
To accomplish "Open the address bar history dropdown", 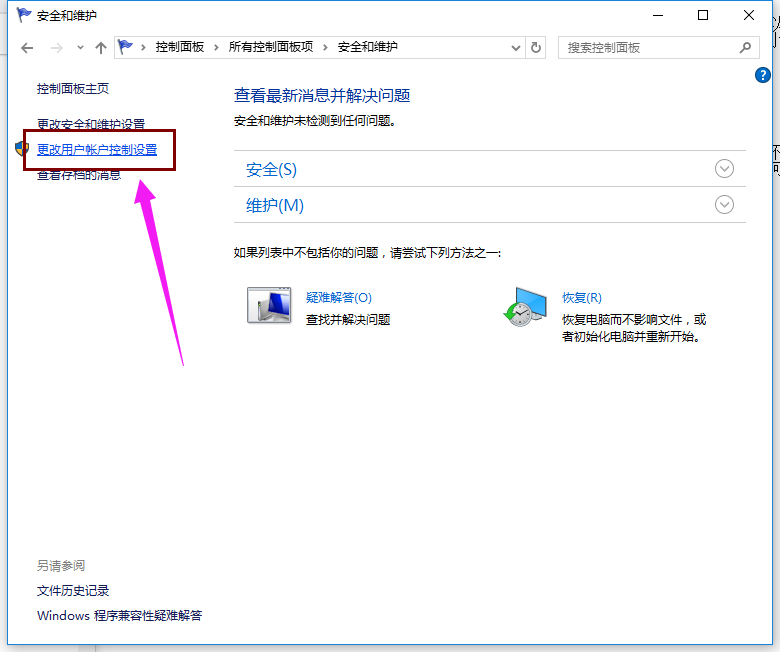I will click(x=516, y=47).
